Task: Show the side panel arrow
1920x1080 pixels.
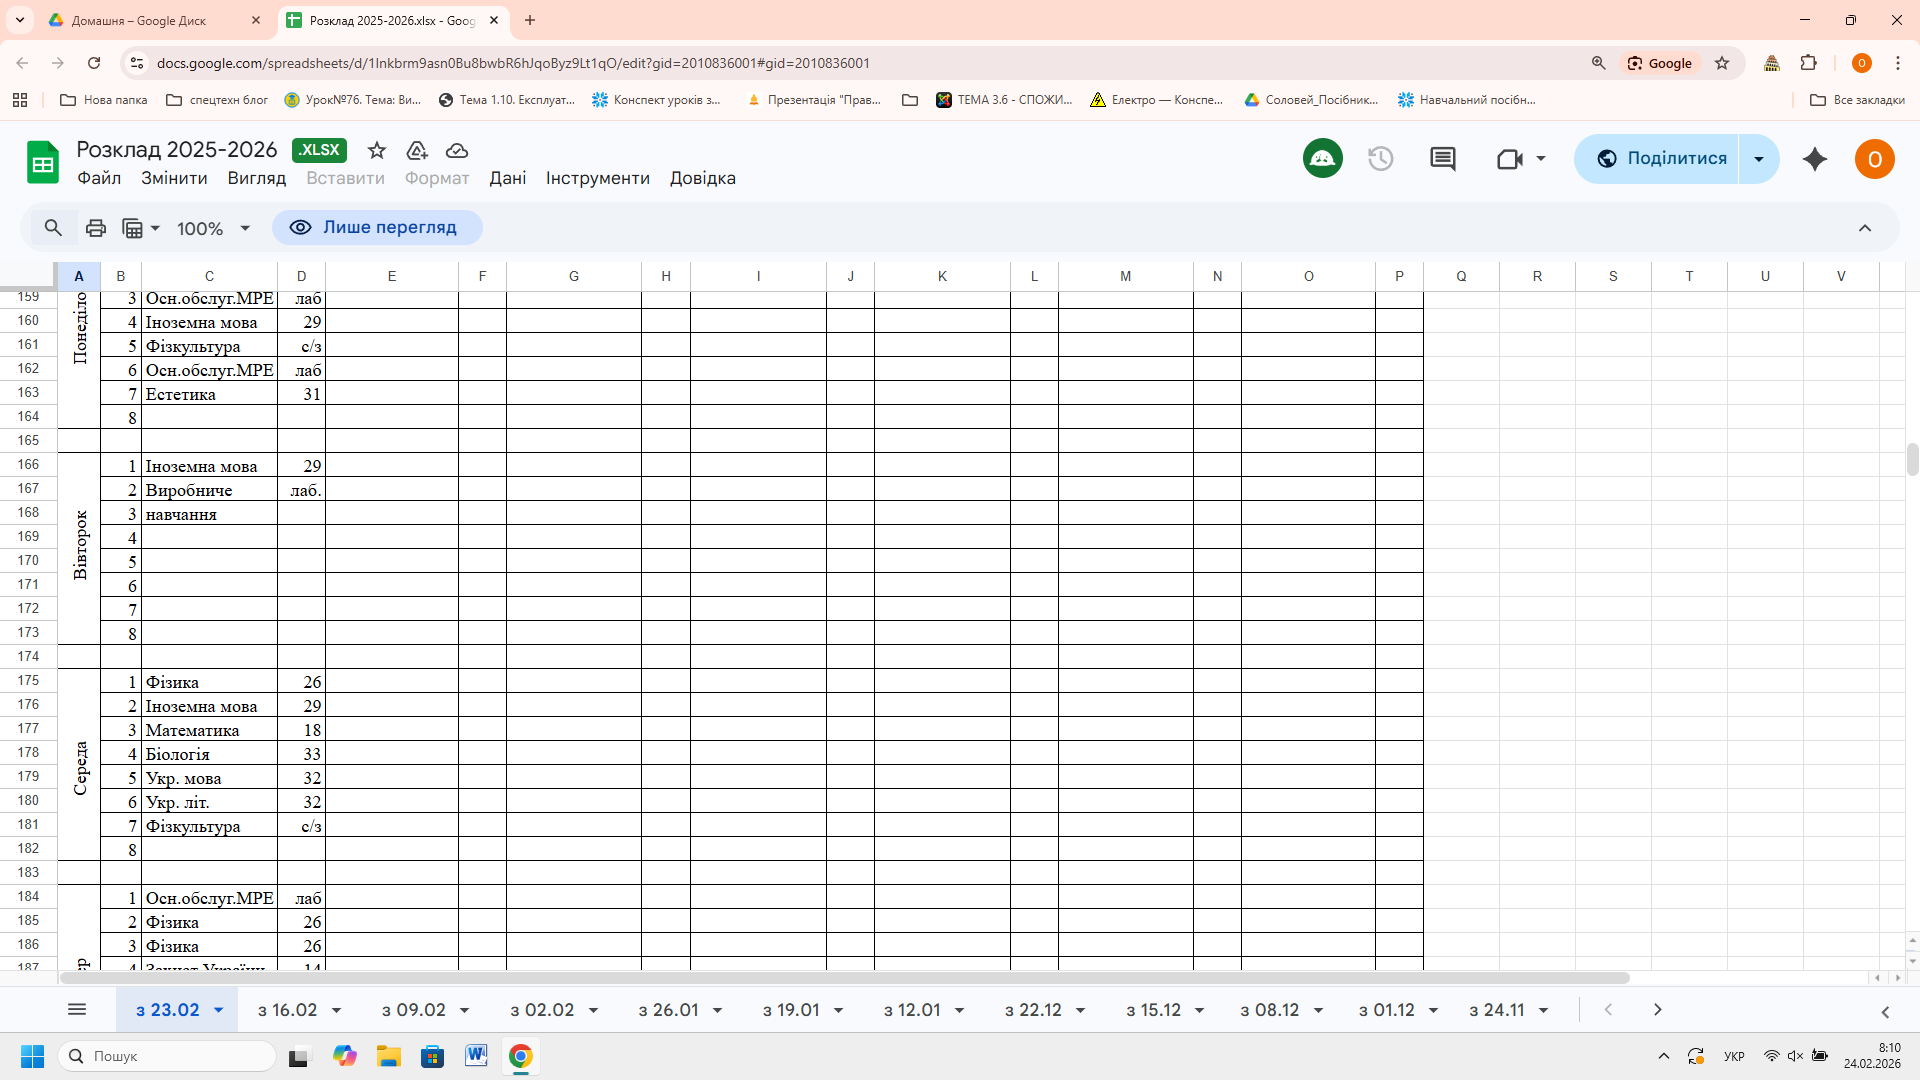Action: (x=1885, y=1012)
